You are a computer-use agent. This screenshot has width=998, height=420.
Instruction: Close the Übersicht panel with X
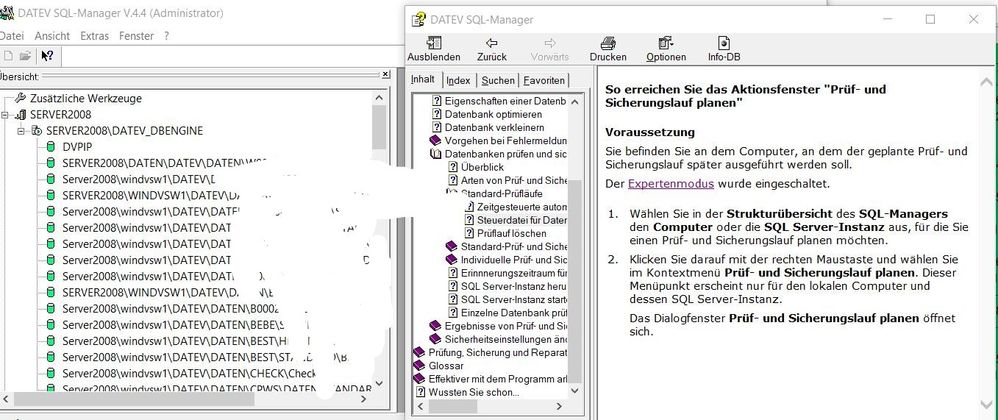[x=386, y=75]
